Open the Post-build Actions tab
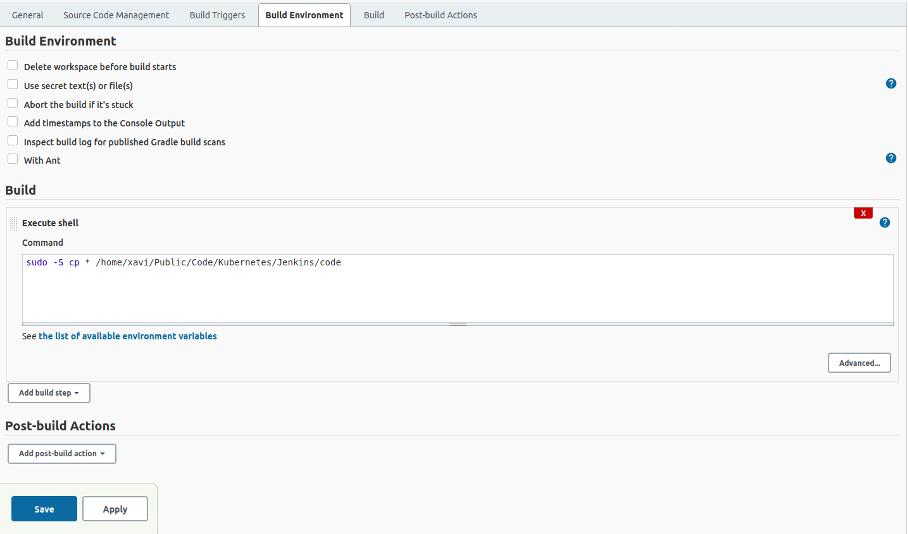 [441, 15]
